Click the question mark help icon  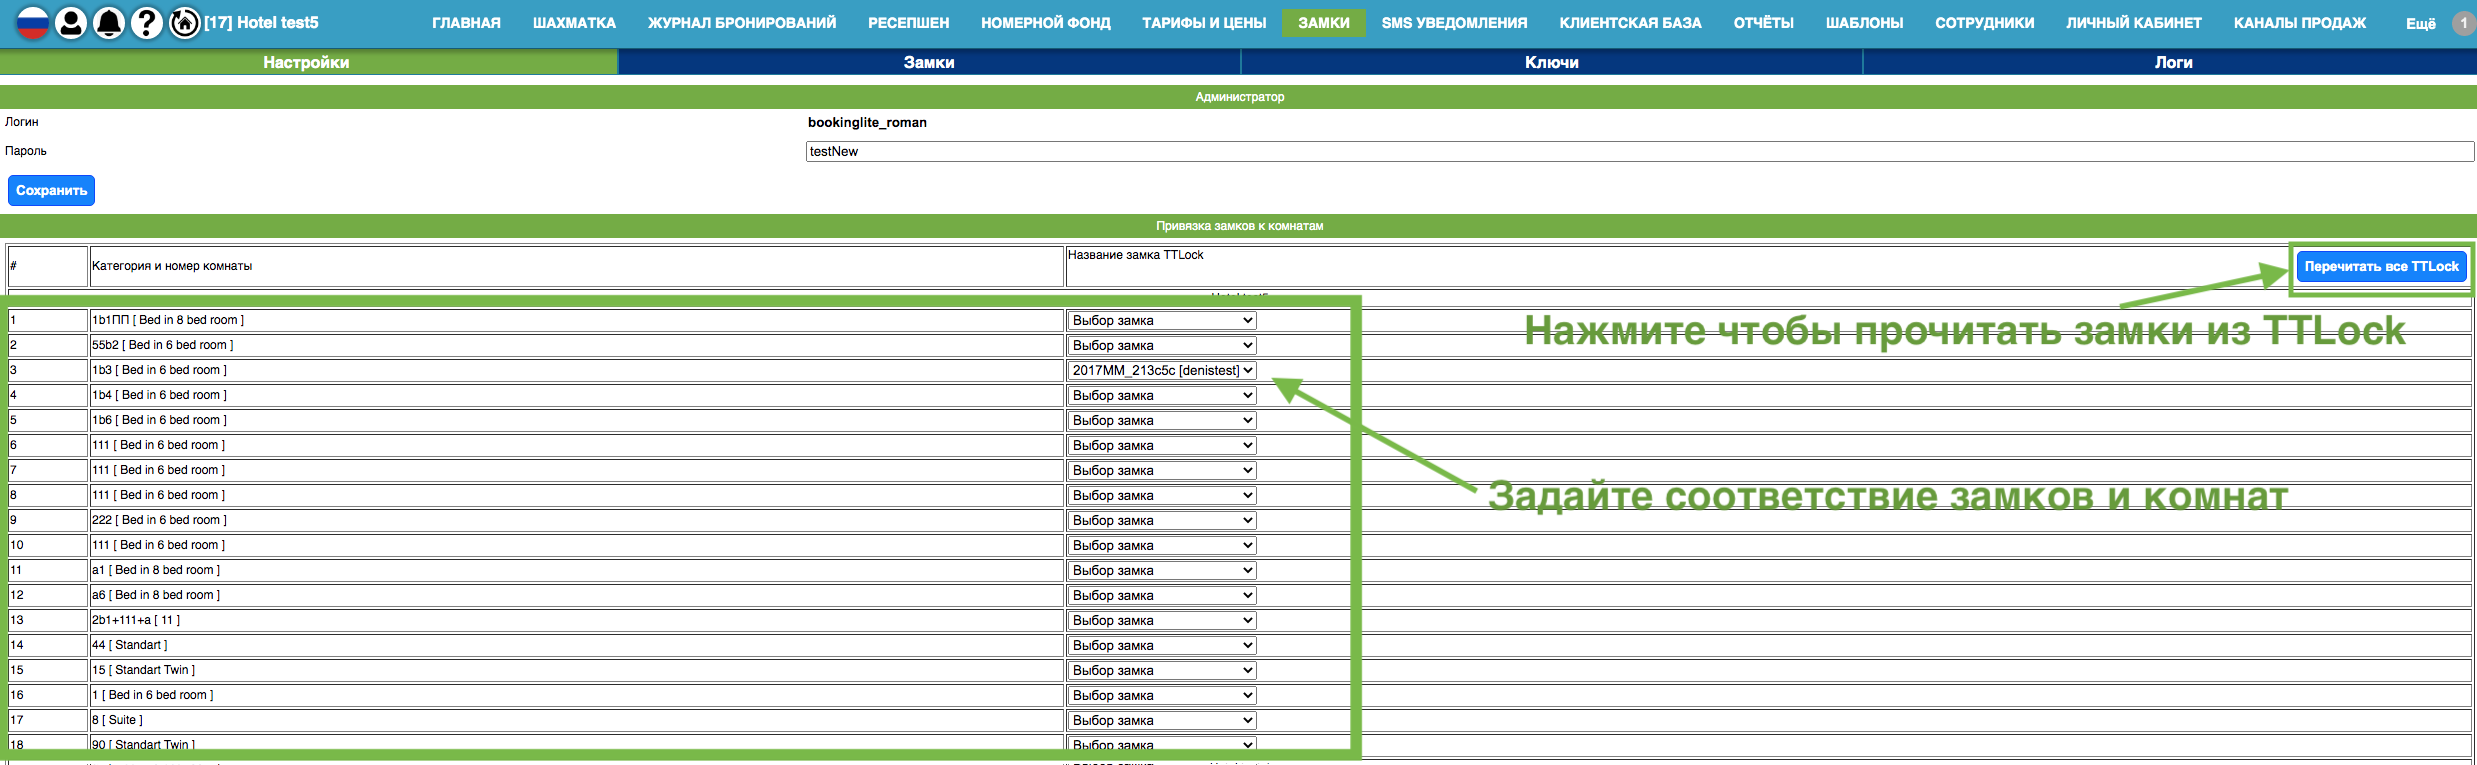(147, 22)
